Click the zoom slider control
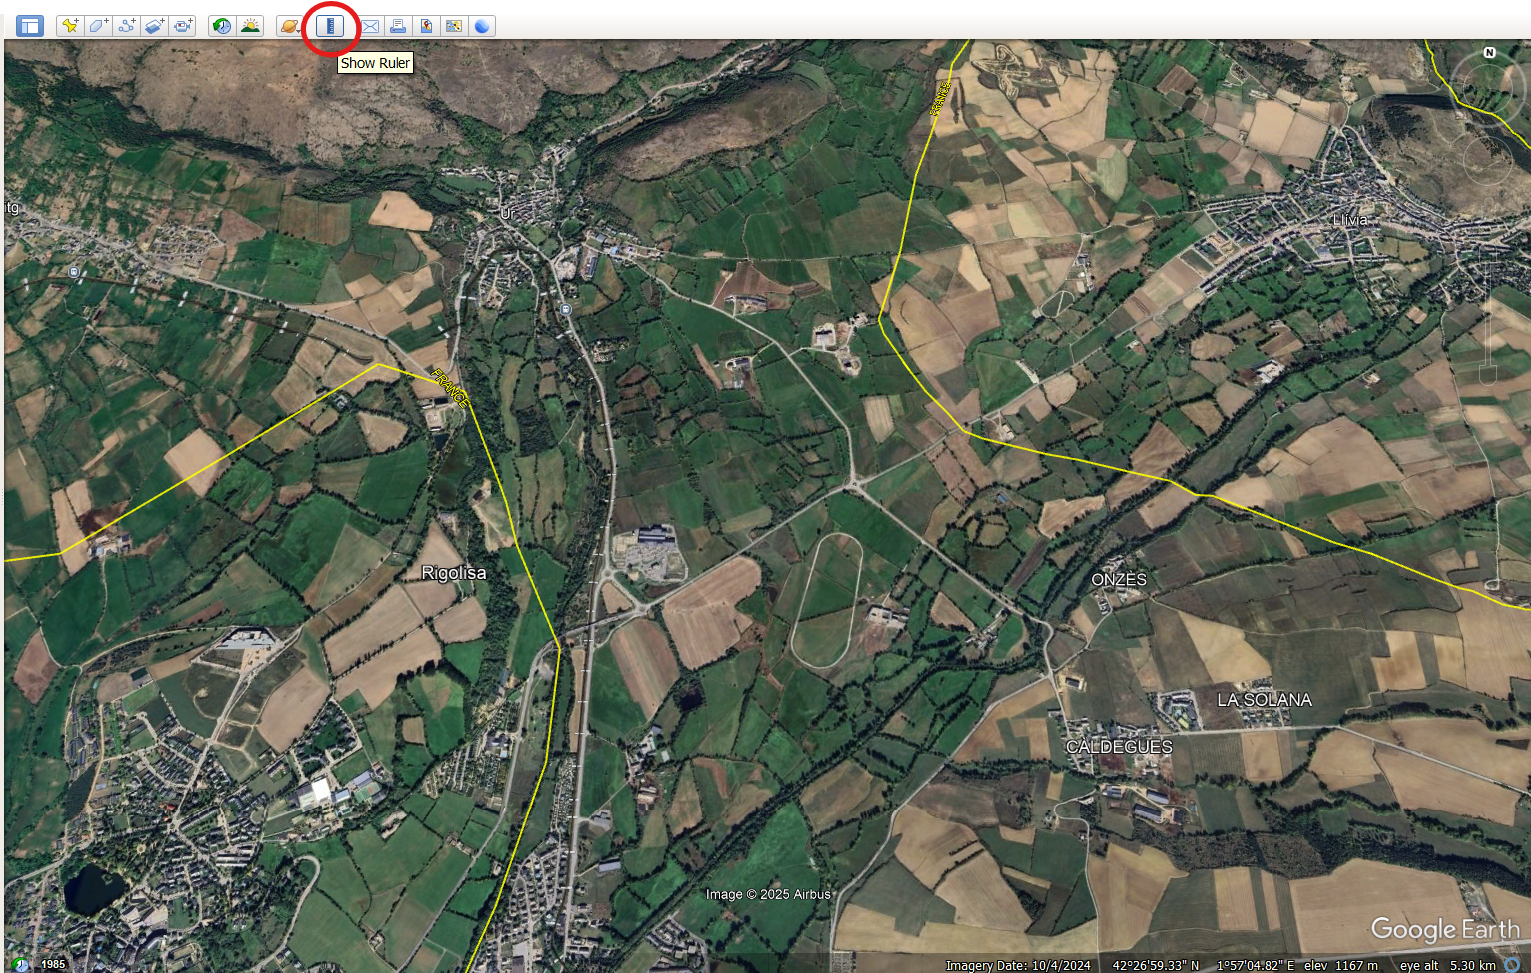The width and height of the screenshot is (1531, 973). pos(1488,330)
